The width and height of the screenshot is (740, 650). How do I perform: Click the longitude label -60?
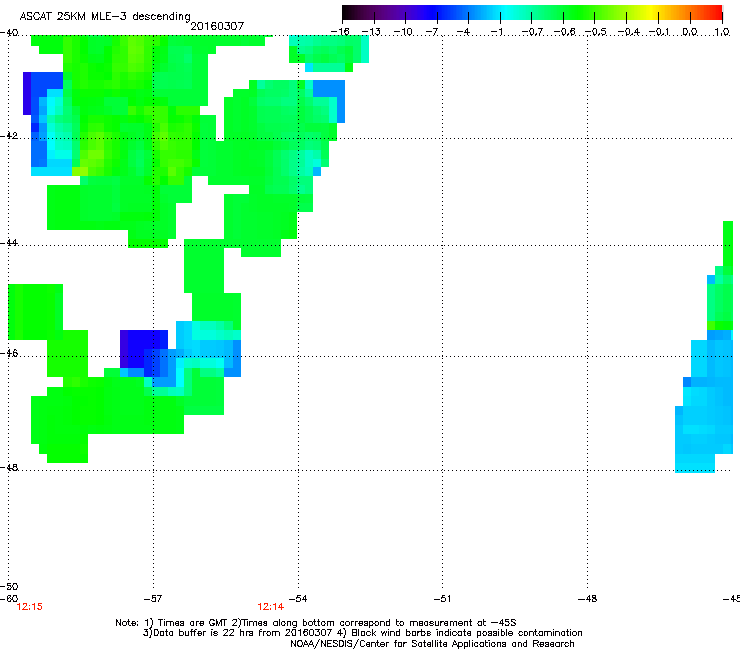pyautogui.click(x=9, y=599)
